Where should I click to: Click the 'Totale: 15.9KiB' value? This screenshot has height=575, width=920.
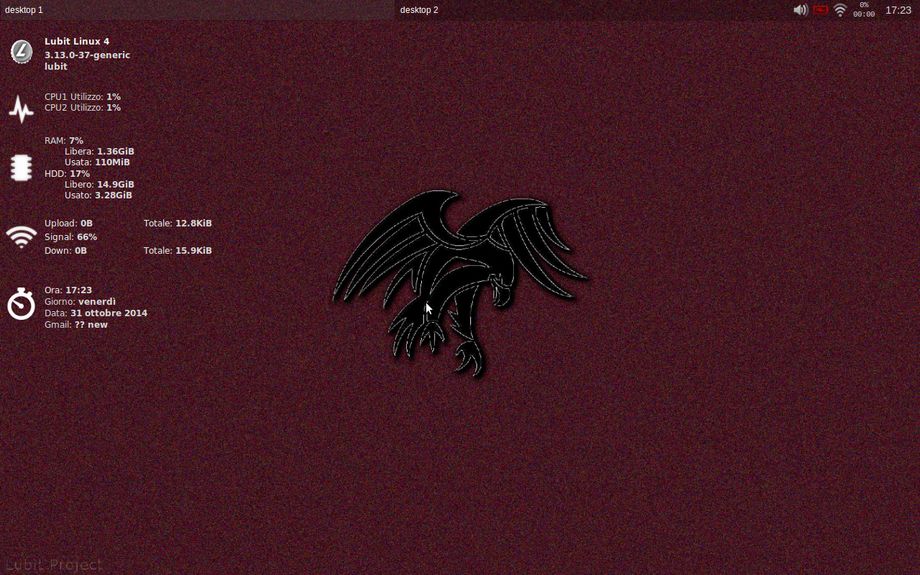click(178, 251)
